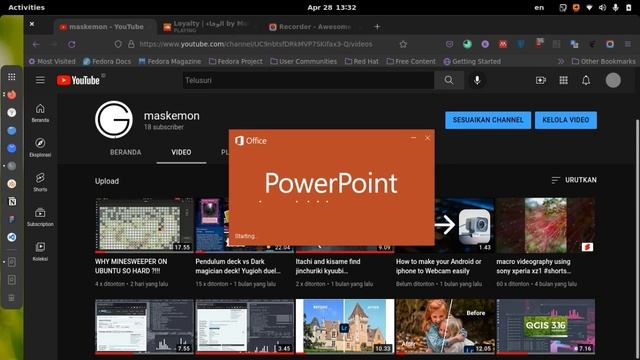Open Eksplorasi in the sidebar
This screenshot has width=640, height=360.
point(40,147)
